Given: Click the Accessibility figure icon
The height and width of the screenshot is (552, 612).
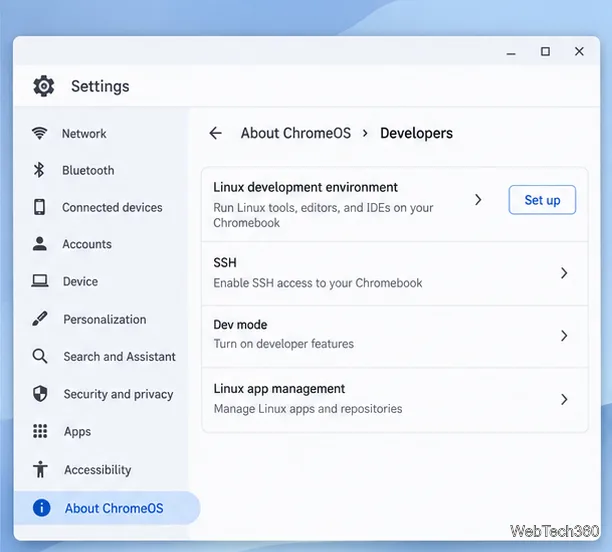Looking at the screenshot, I should click(40, 469).
